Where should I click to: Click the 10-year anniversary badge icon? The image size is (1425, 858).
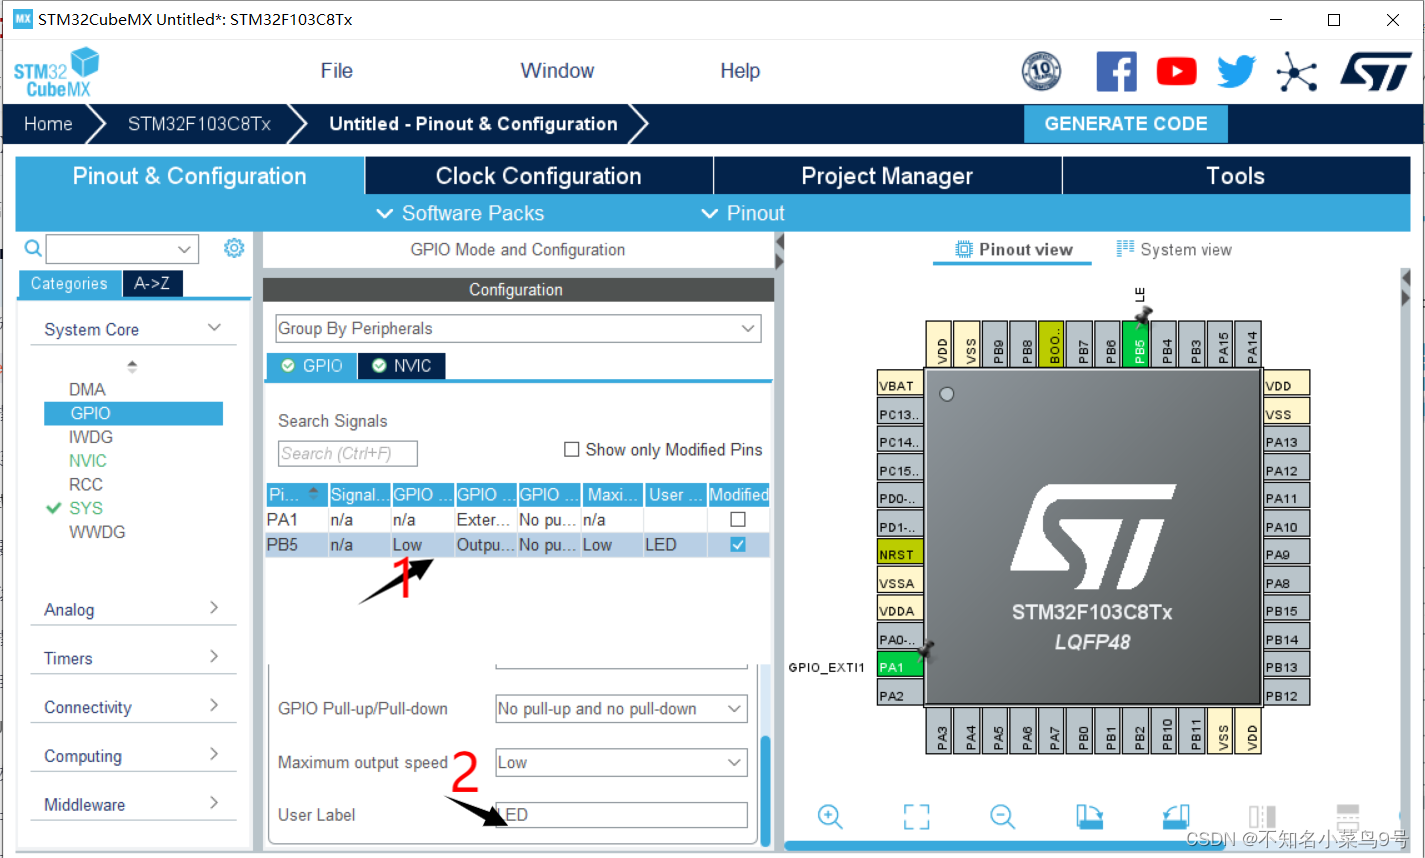click(x=1041, y=71)
